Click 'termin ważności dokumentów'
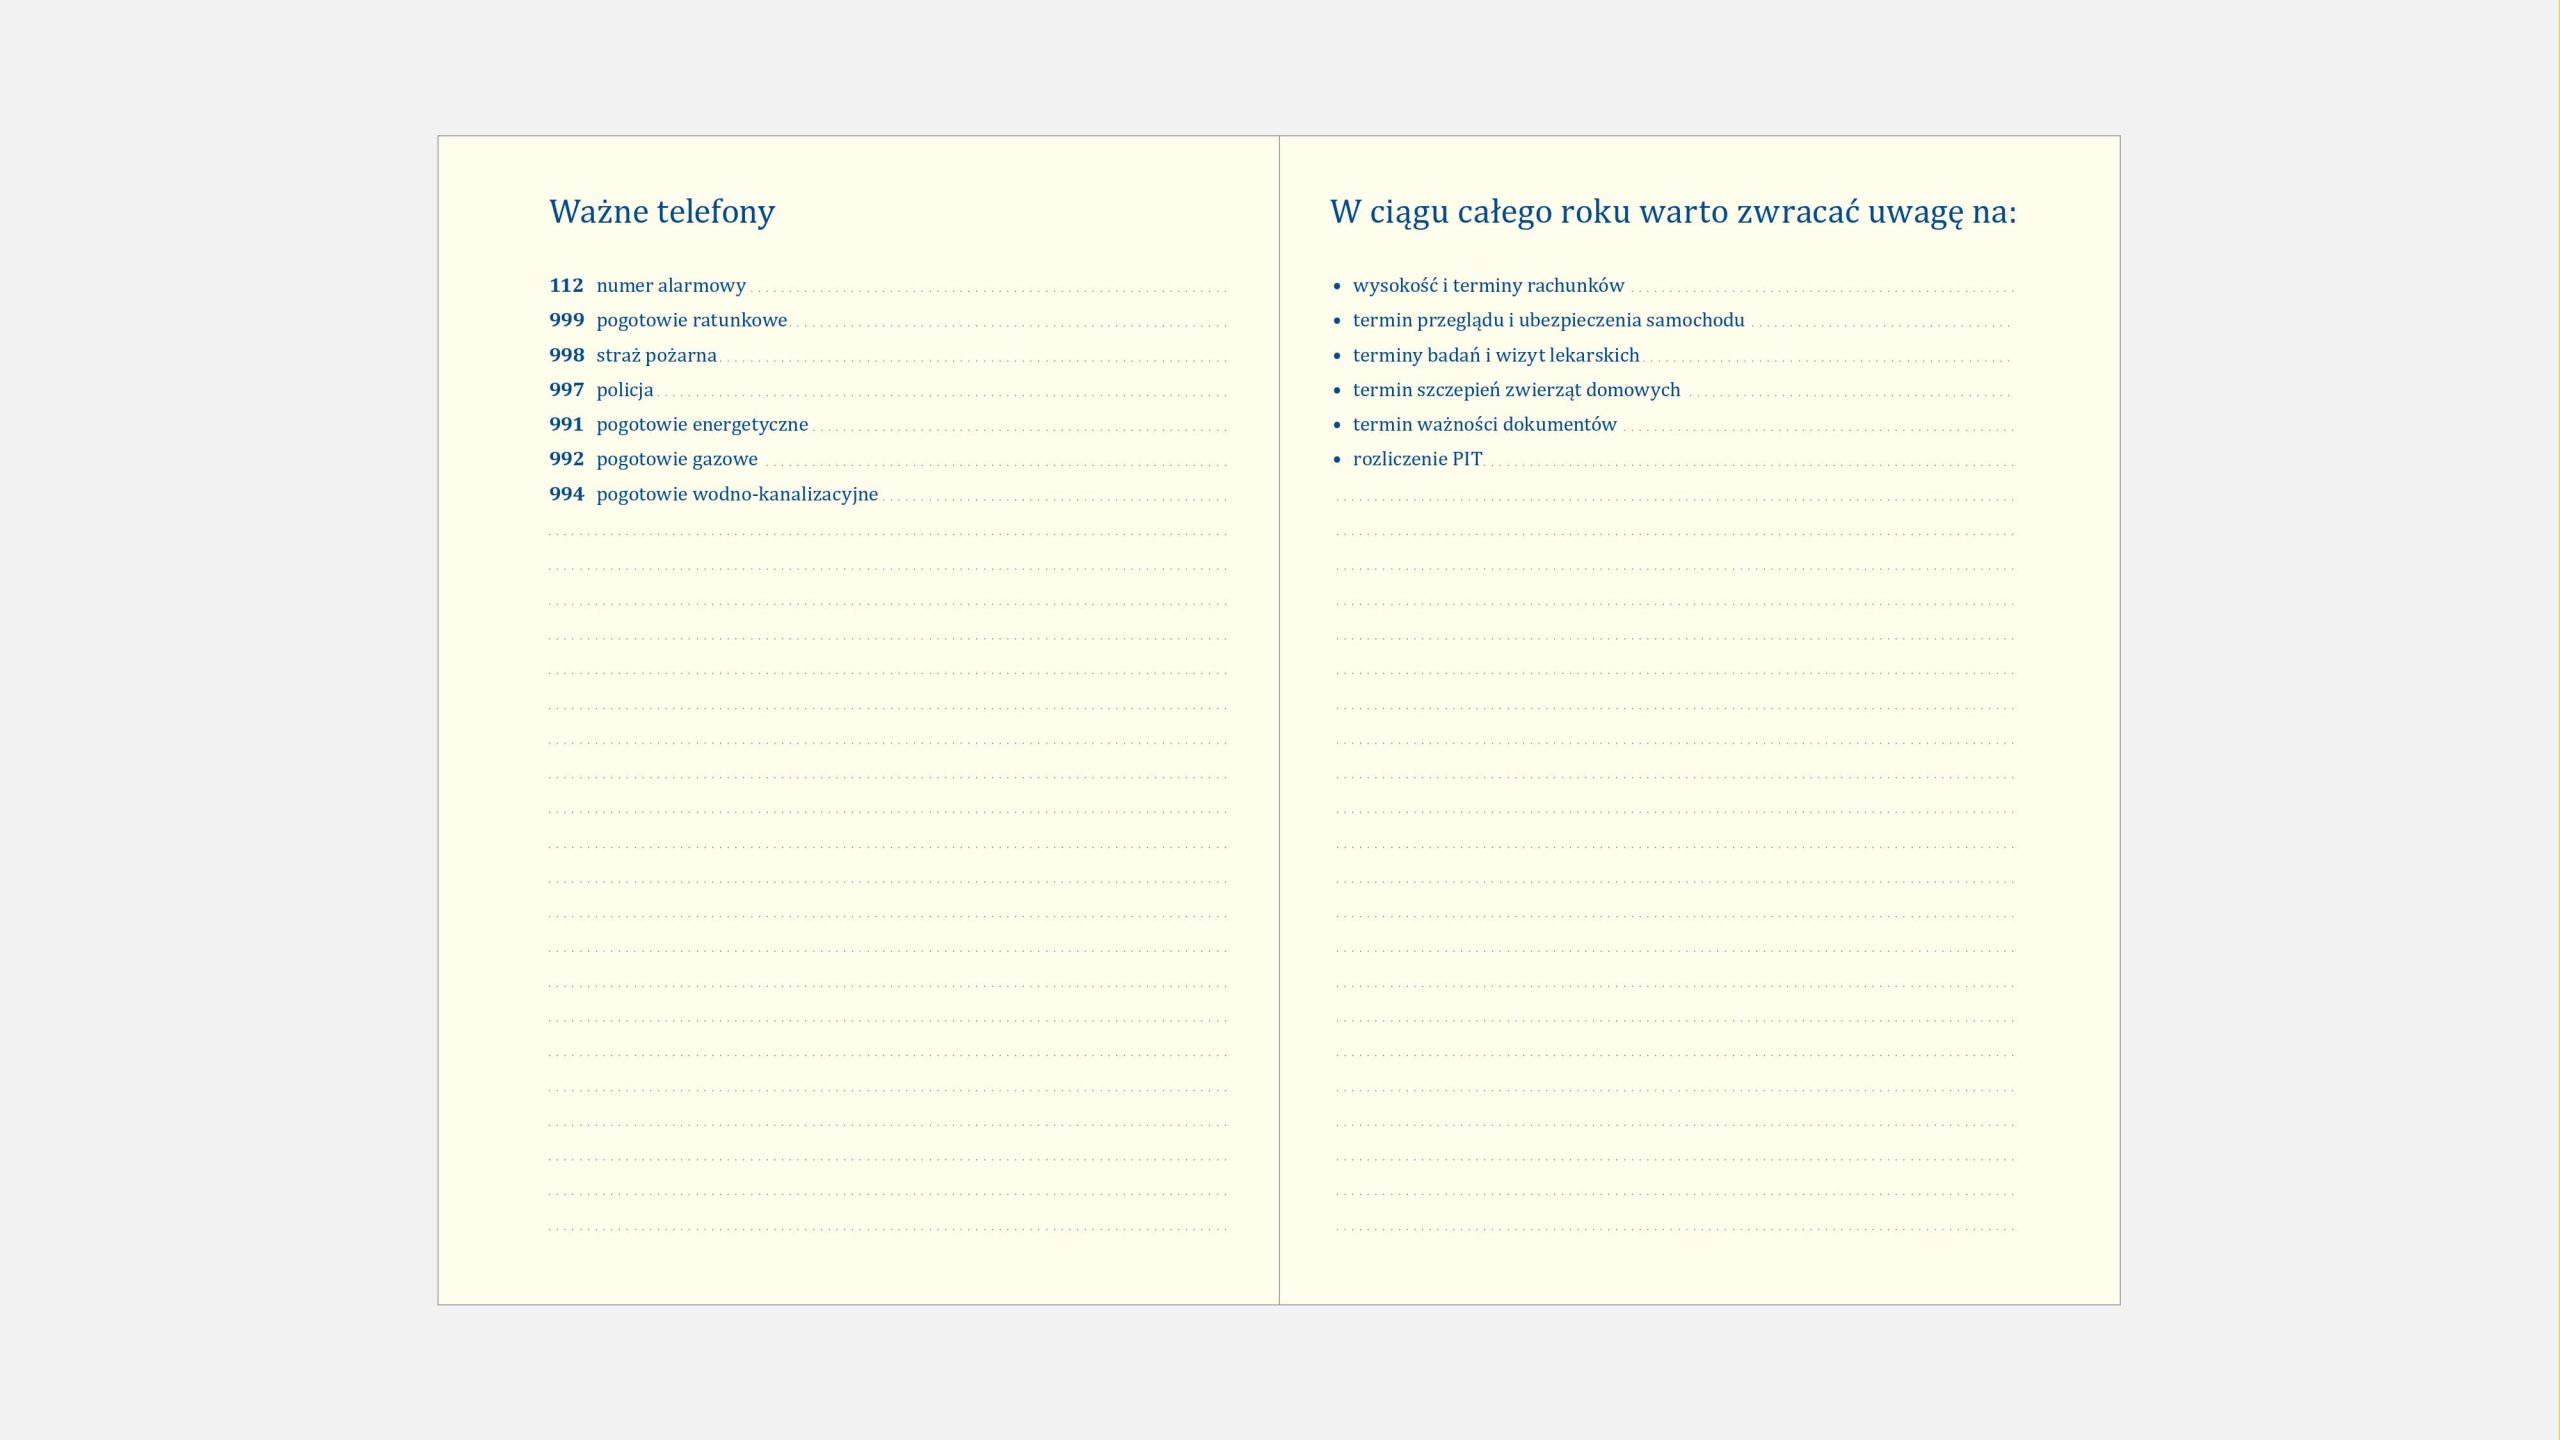This screenshot has width=2560, height=1440. pyautogui.click(x=1484, y=424)
